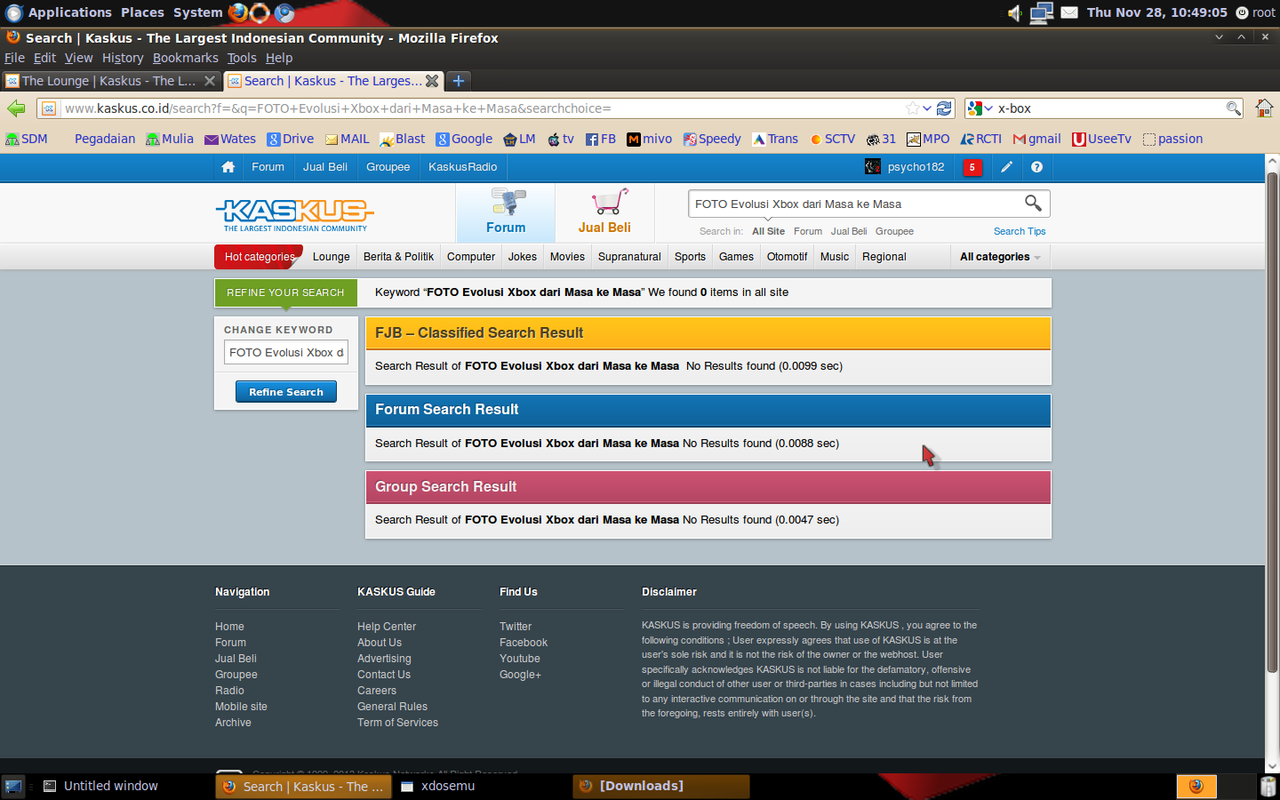
Task: Search in All Site option
Action: (769, 231)
